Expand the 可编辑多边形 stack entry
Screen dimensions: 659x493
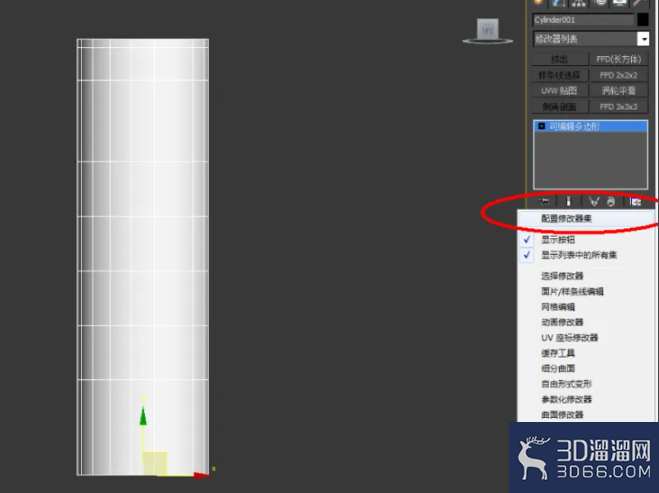click(x=542, y=126)
